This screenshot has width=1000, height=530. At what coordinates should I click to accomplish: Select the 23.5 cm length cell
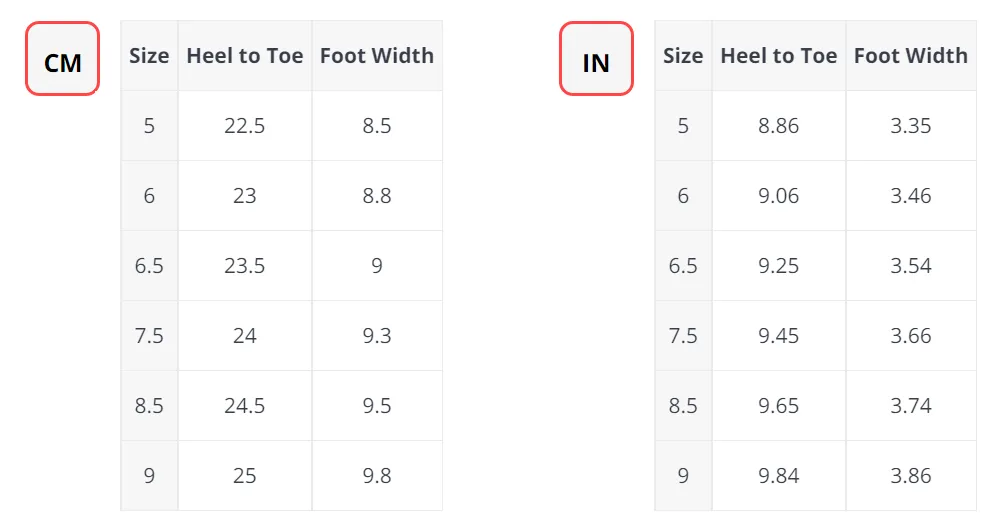[x=245, y=265]
